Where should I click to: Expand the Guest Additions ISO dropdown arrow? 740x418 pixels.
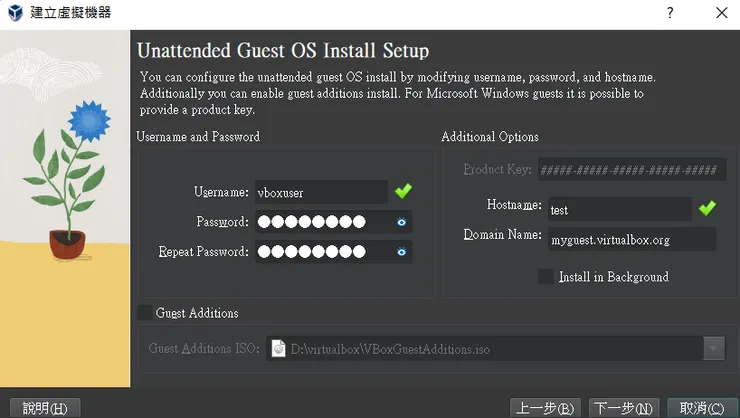[714, 349]
